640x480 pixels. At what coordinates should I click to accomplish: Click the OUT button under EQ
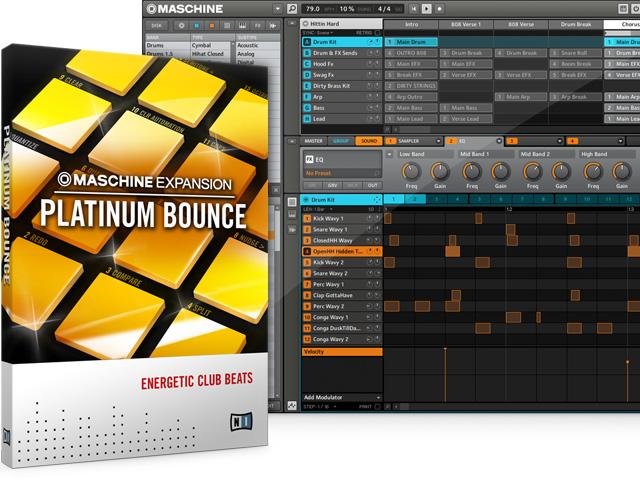pyautogui.click(x=371, y=185)
